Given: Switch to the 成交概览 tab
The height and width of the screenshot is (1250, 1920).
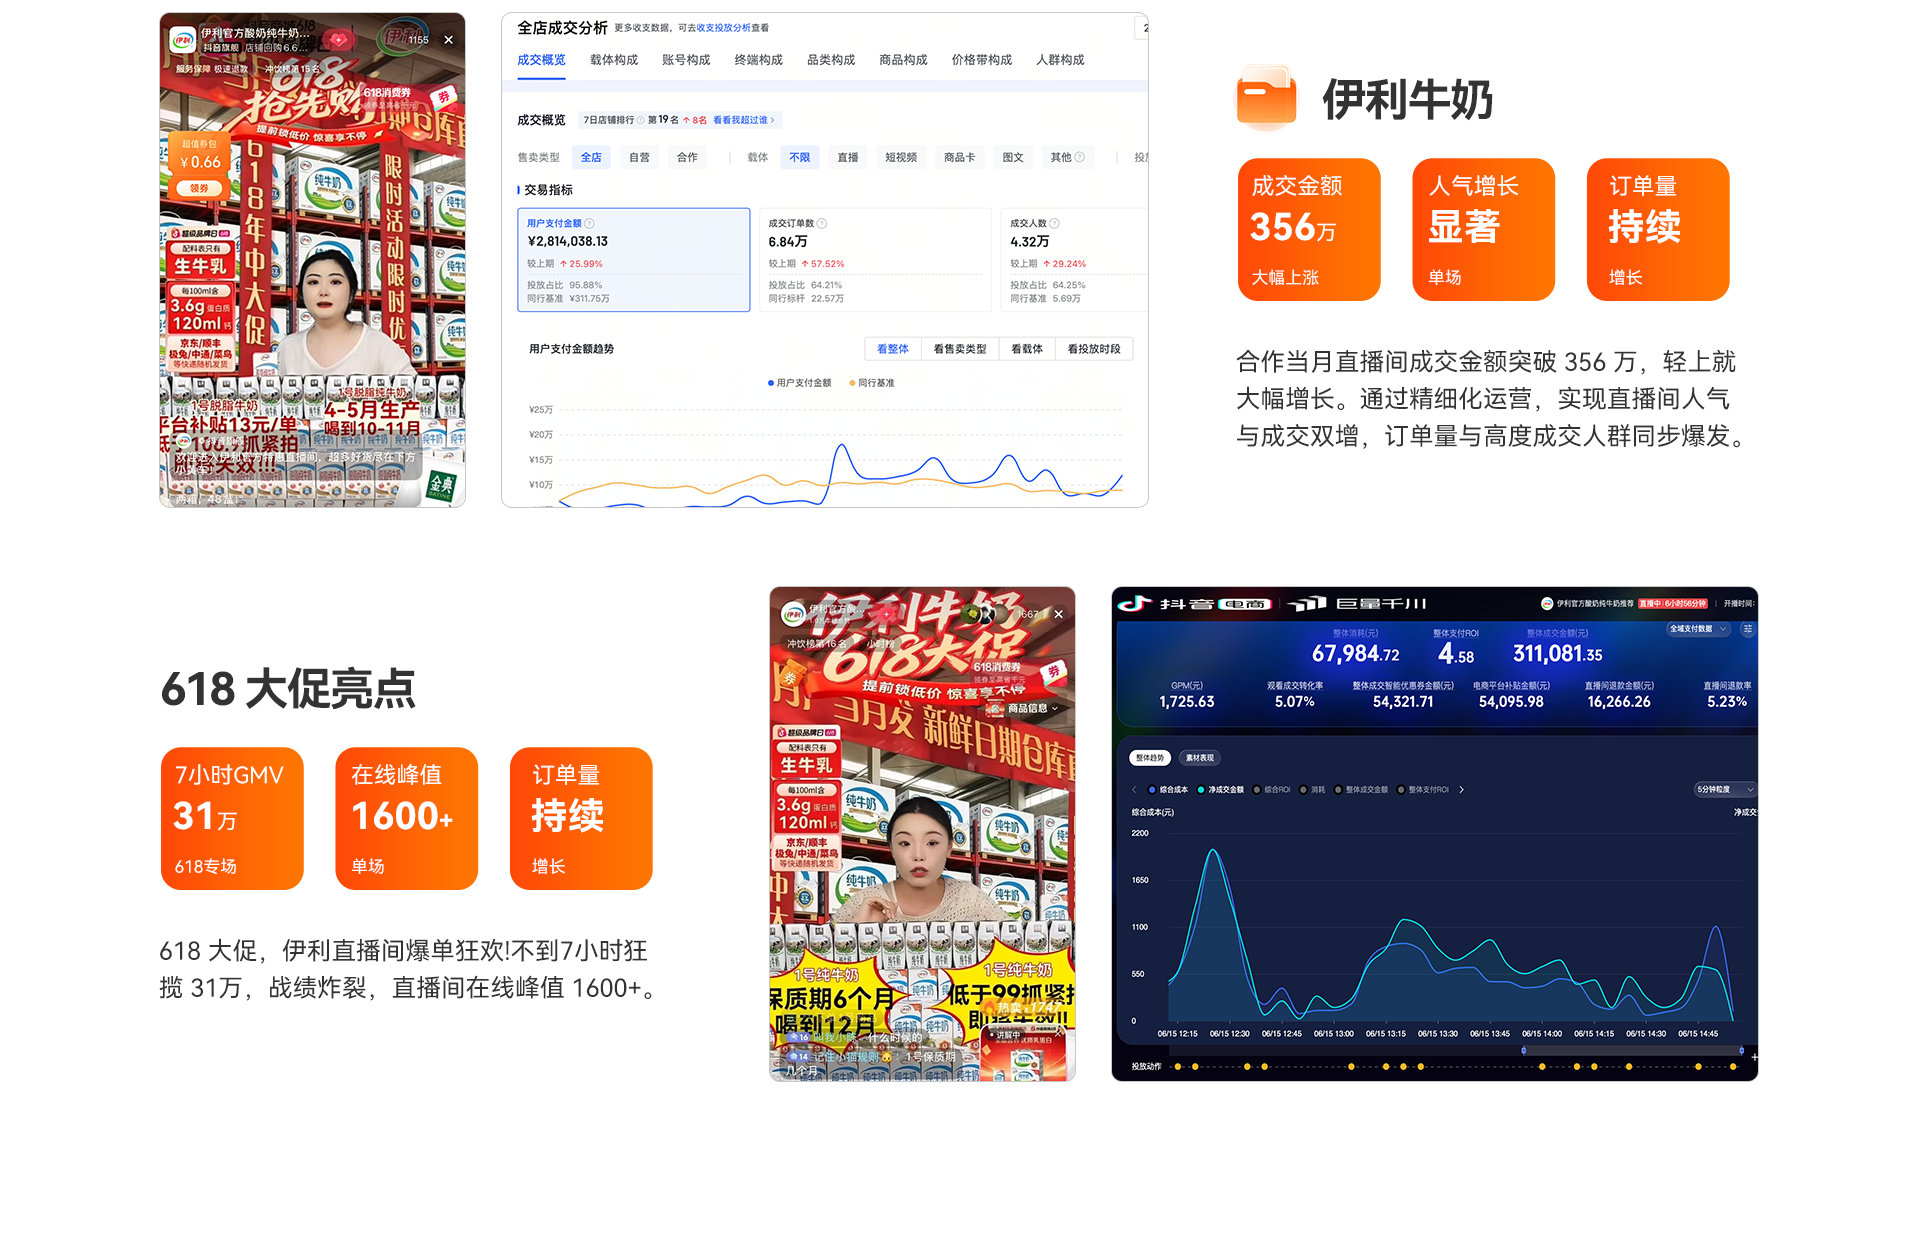Looking at the screenshot, I should [x=541, y=60].
